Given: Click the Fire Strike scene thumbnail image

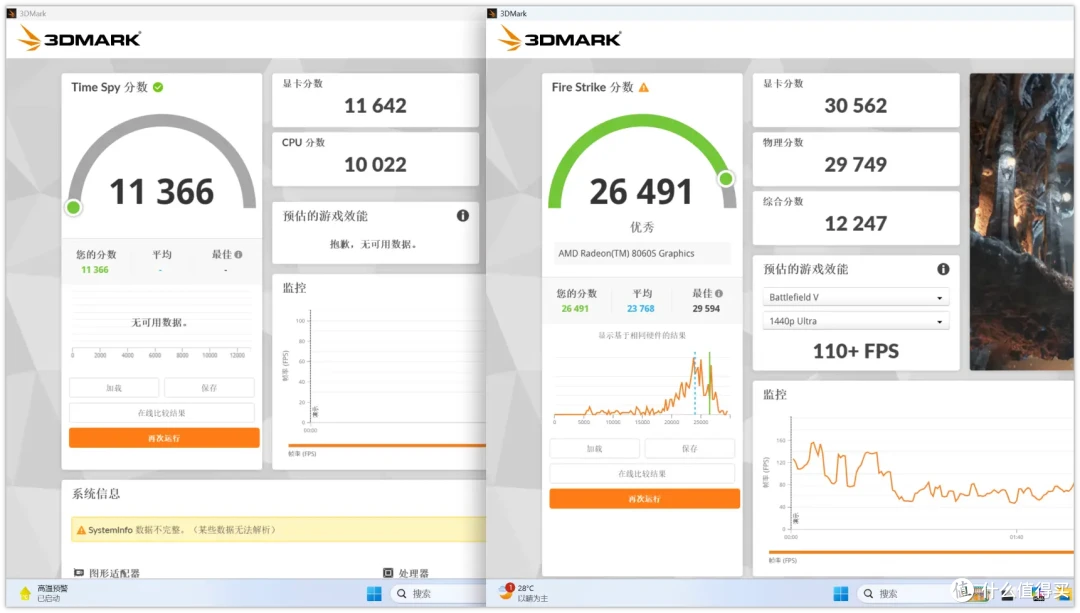Looking at the screenshot, I should click(1021, 222).
